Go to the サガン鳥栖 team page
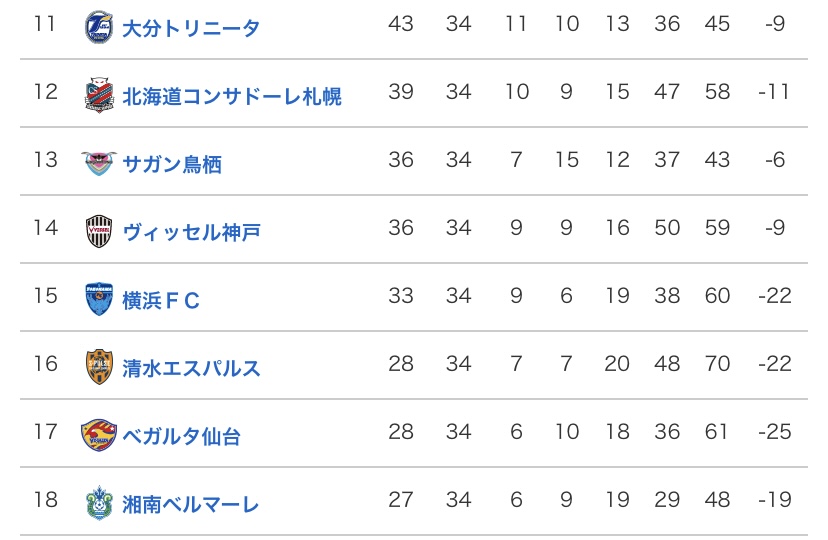Viewport: 828px width, 540px height. pyautogui.click(x=172, y=164)
